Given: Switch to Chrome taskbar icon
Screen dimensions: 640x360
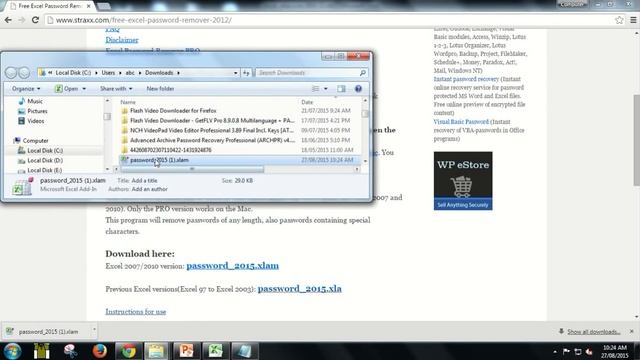Looking at the screenshot, I should coord(128,351).
